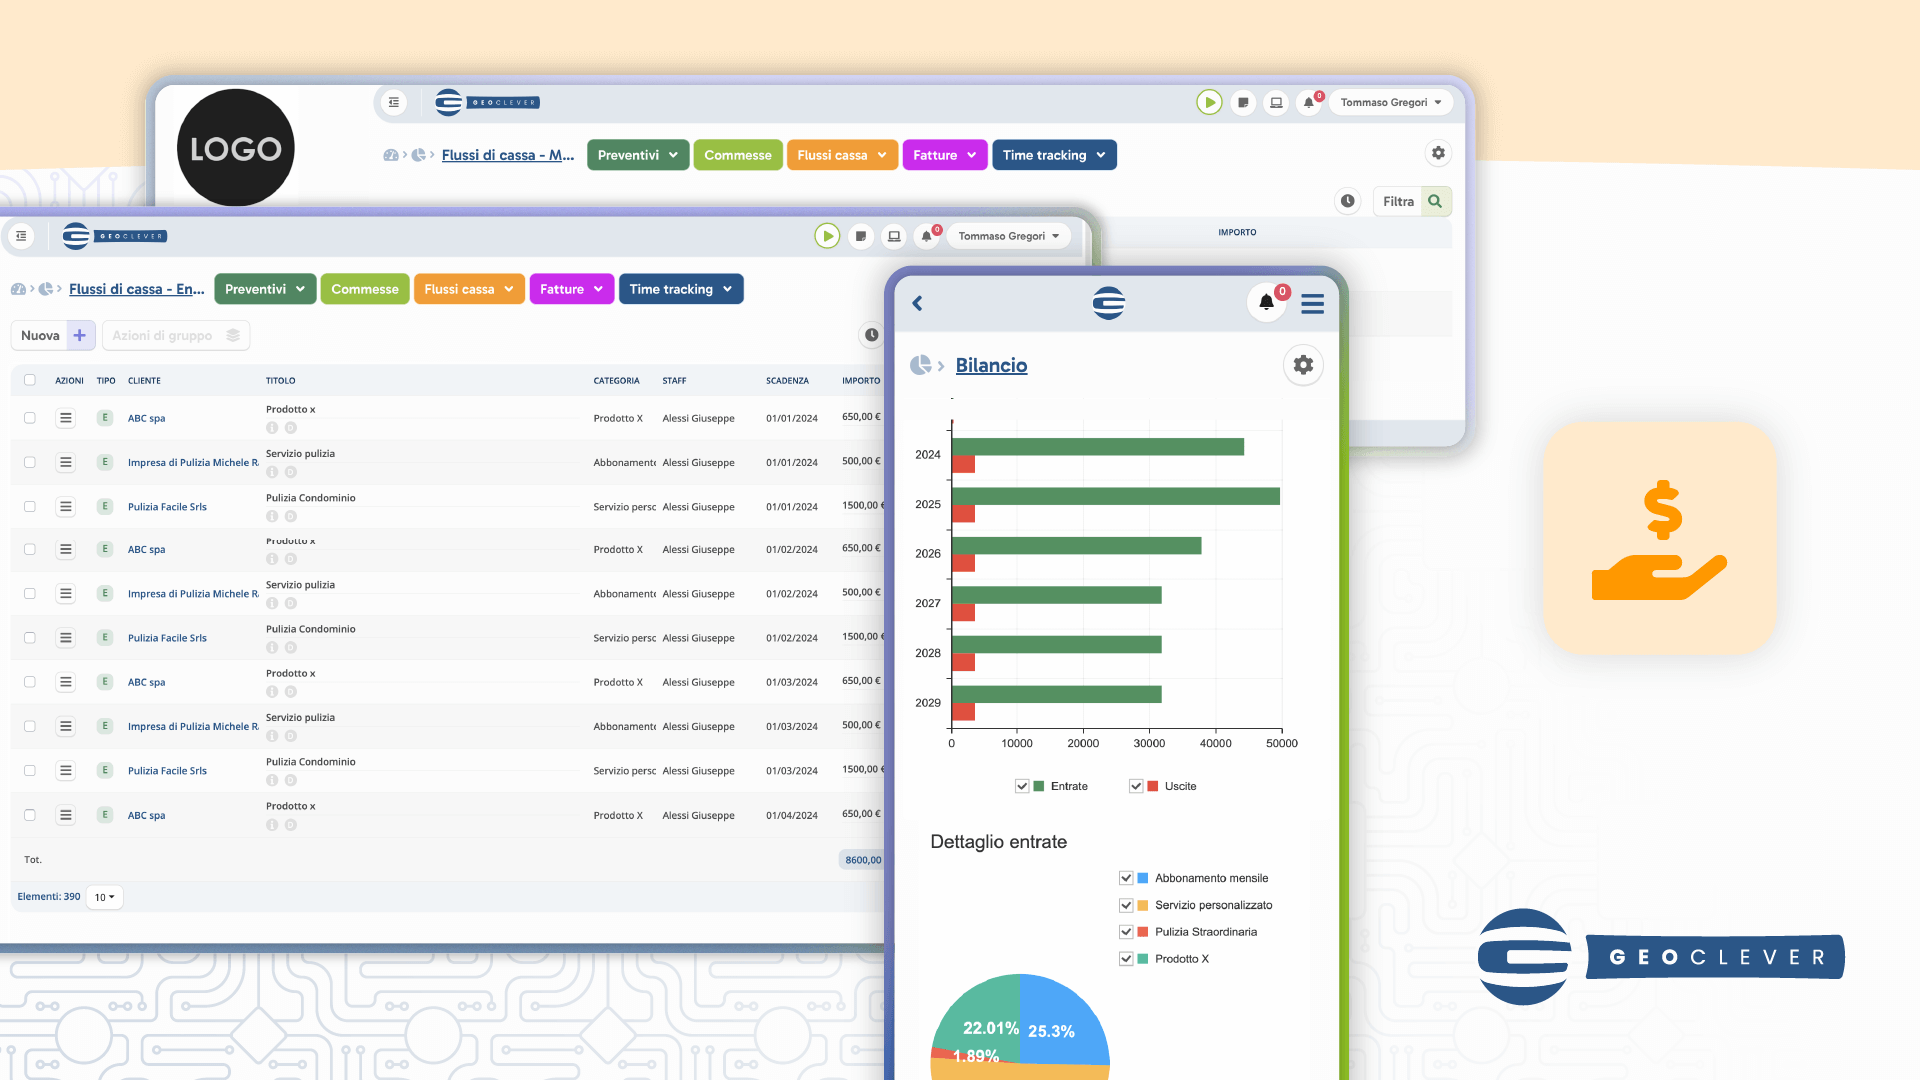Screen dimensions: 1920x1080
Task: Open Commesse tab in back window
Action: (738, 155)
